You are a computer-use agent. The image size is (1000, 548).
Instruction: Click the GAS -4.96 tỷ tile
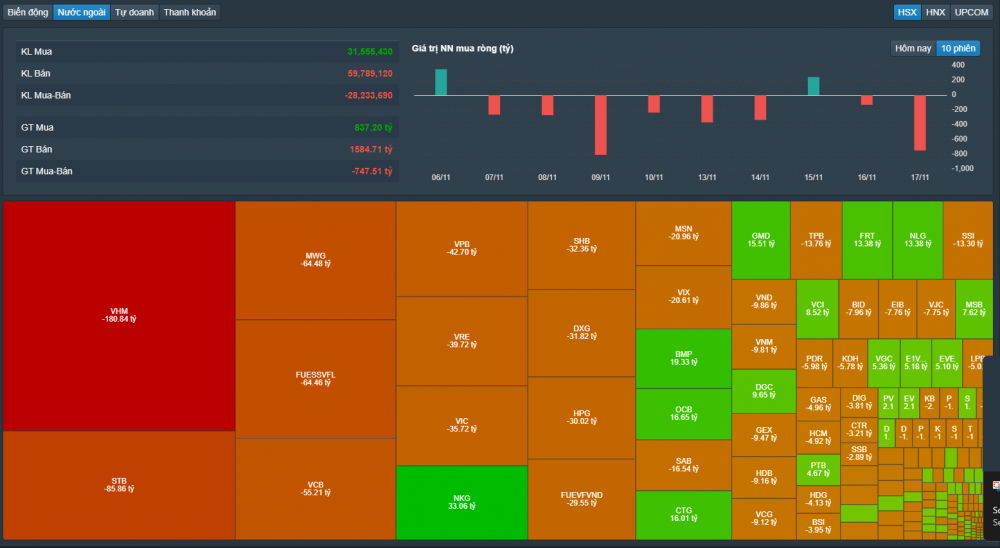(818, 404)
